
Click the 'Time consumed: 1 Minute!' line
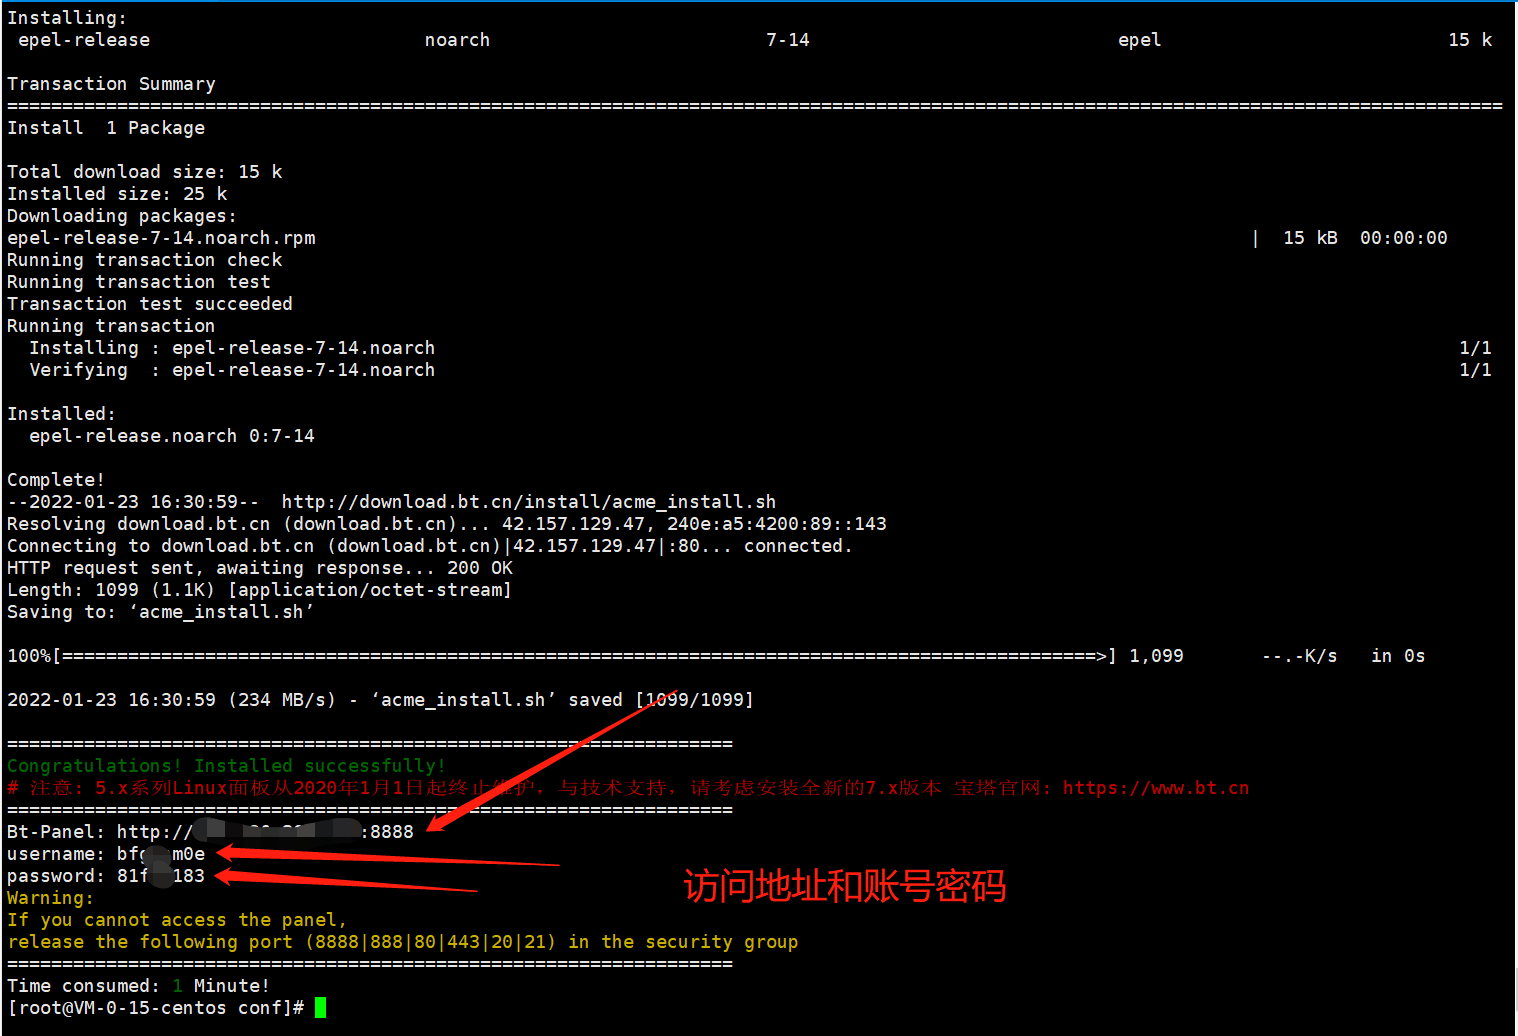tap(139, 986)
